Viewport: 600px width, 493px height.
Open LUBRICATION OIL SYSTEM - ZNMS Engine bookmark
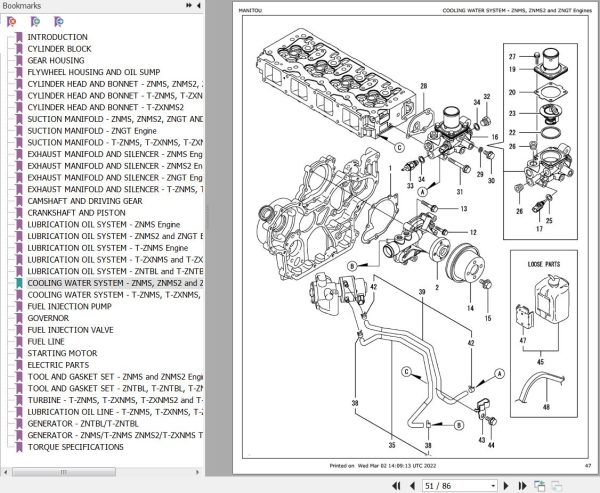(x=104, y=225)
